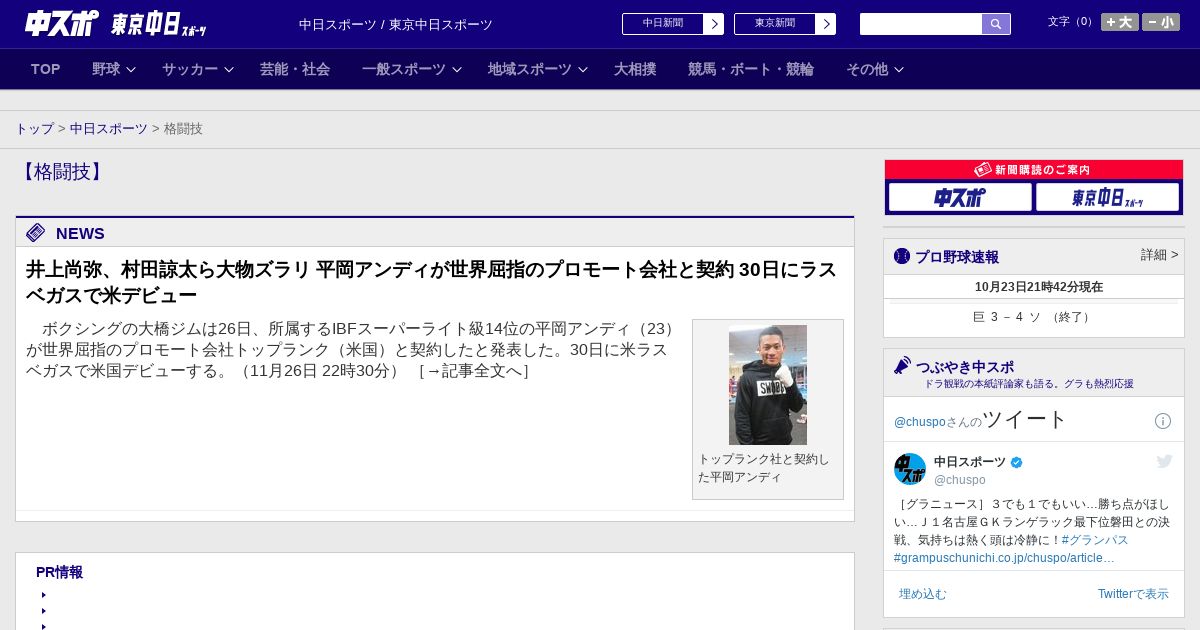Click the つぶやき中スポ megaphone icon
This screenshot has height=630, width=1200.
click(x=903, y=366)
